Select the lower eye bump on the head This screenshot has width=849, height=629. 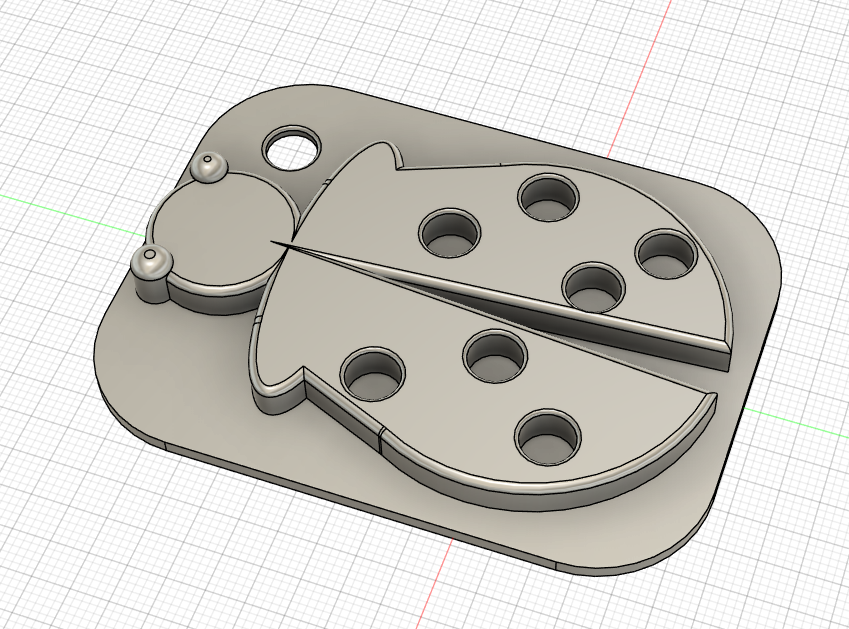(153, 262)
